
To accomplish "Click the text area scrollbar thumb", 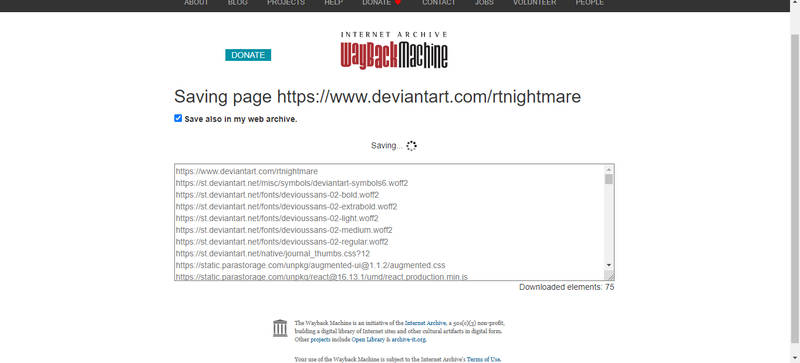I will click(609, 179).
